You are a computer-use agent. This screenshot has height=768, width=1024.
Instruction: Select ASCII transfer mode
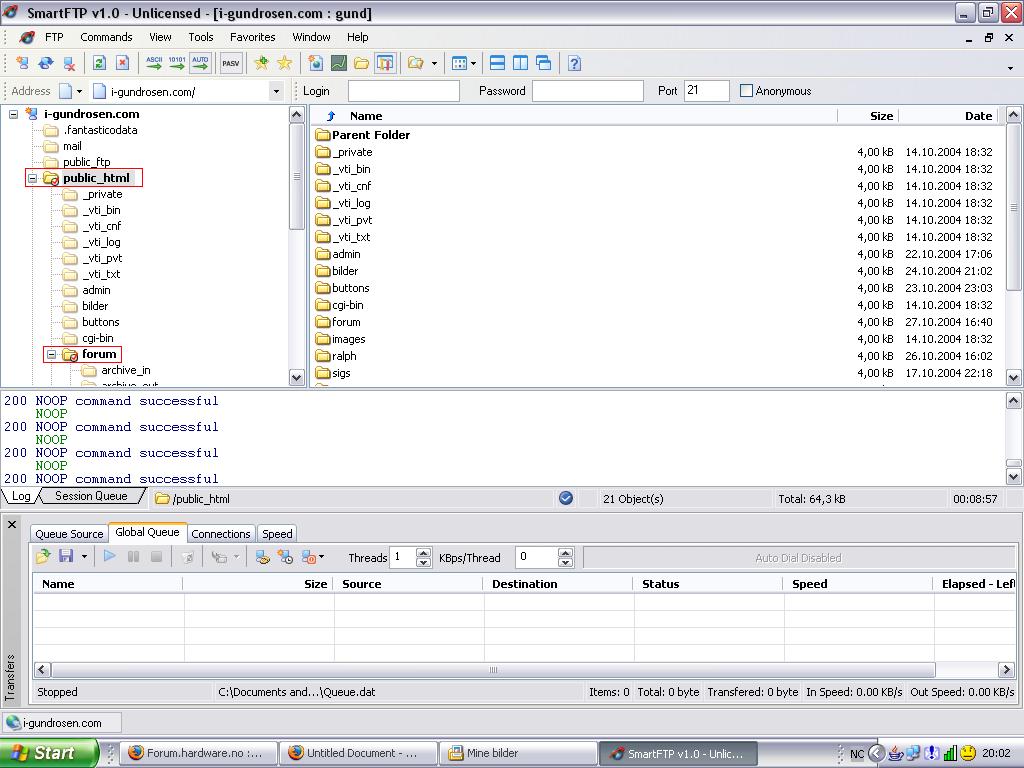154,63
